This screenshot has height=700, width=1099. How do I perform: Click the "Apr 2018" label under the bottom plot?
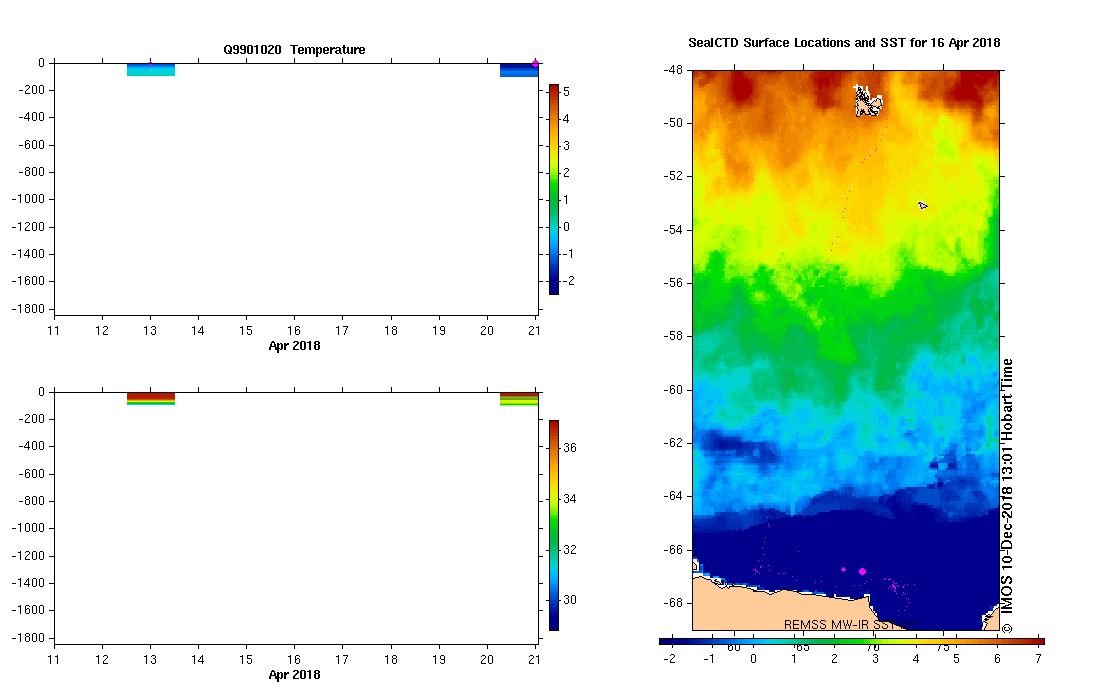coord(294,675)
